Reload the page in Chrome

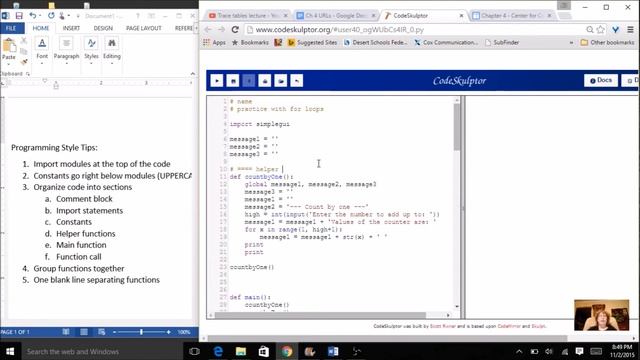click(x=235, y=29)
